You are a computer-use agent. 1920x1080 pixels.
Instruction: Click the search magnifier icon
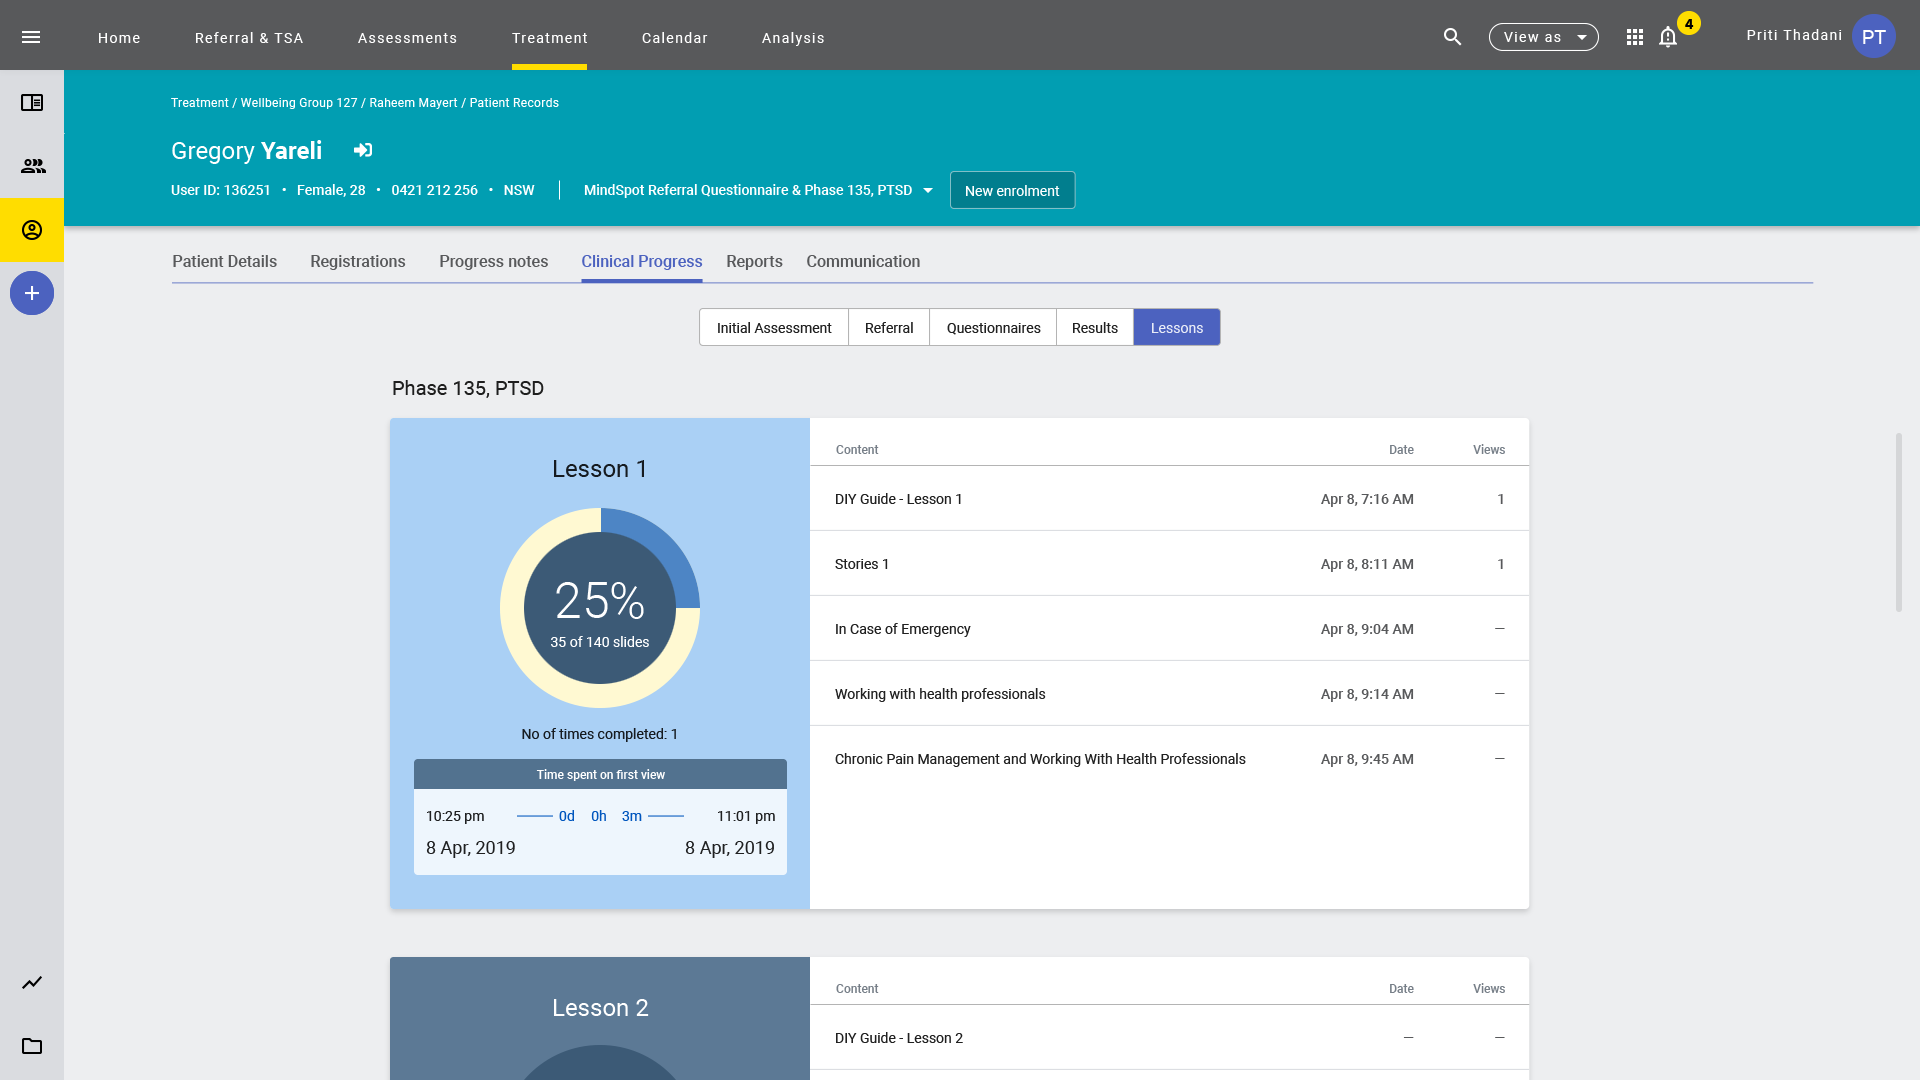tap(1453, 37)
